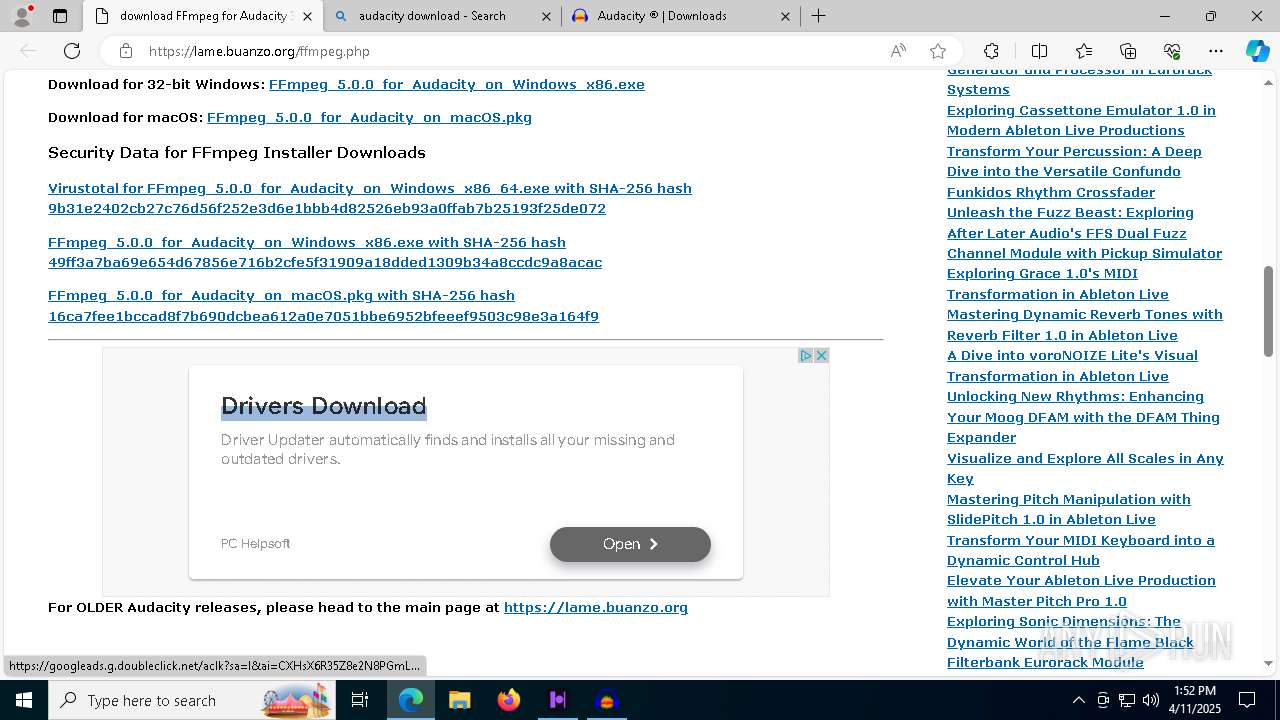Click the page vertical scrollbar thumb
The width and height of the screenshot is (1280, 720).
pos(1268,311)
